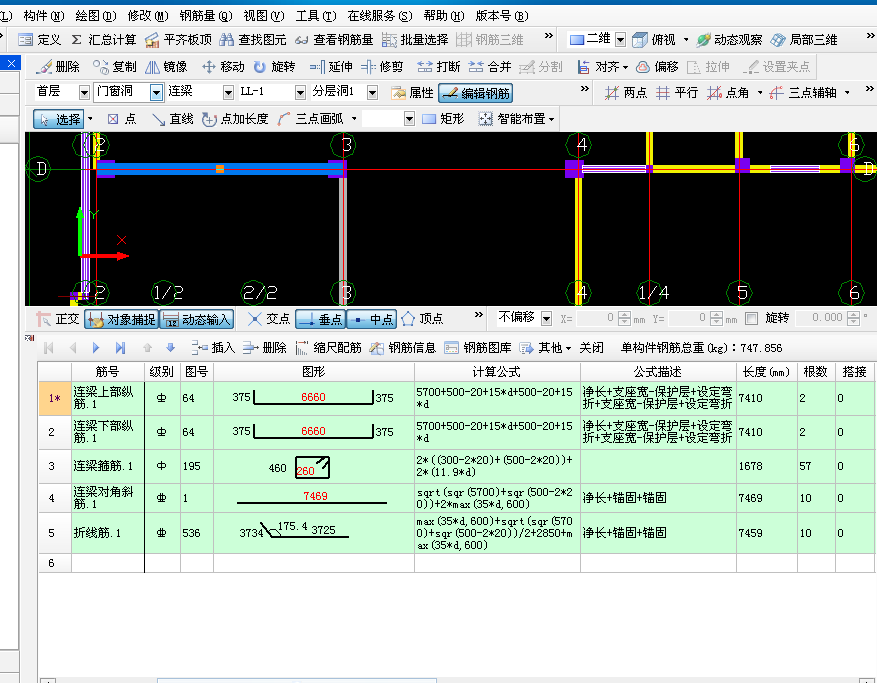Open 属性 properties panel
The width and height of the screenshot is (877, 683).
pyautogui.click(x=412, y=93)
